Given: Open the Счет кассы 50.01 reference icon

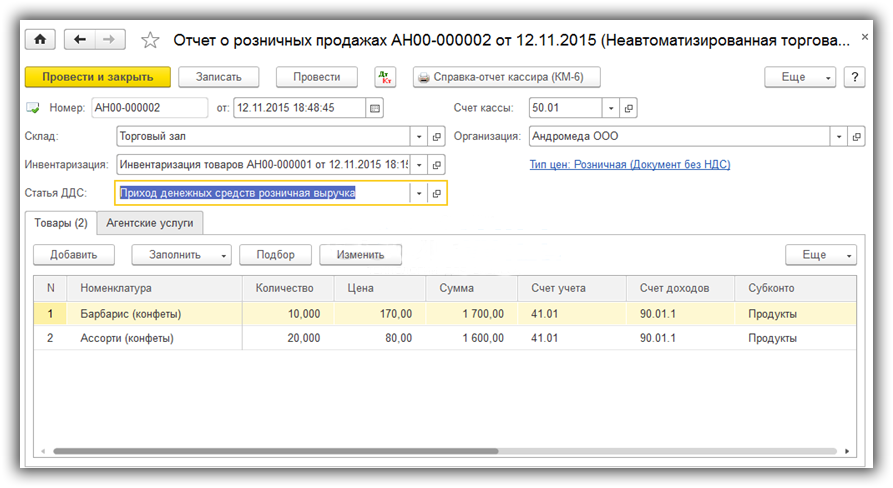Looking at the screenshot, I should pos(630,108).
